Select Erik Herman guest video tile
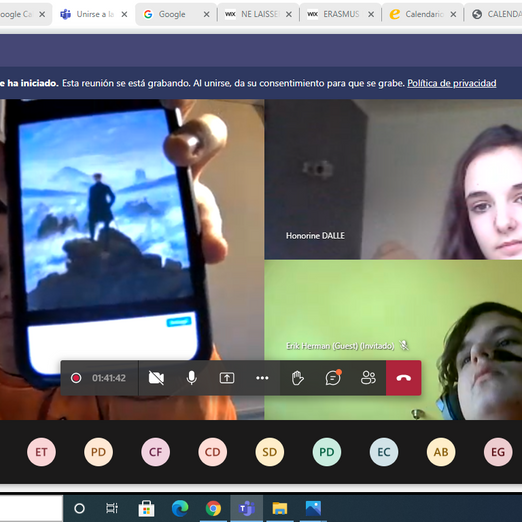The width and height of the screenshot is (522, 522). coord(393,340)
